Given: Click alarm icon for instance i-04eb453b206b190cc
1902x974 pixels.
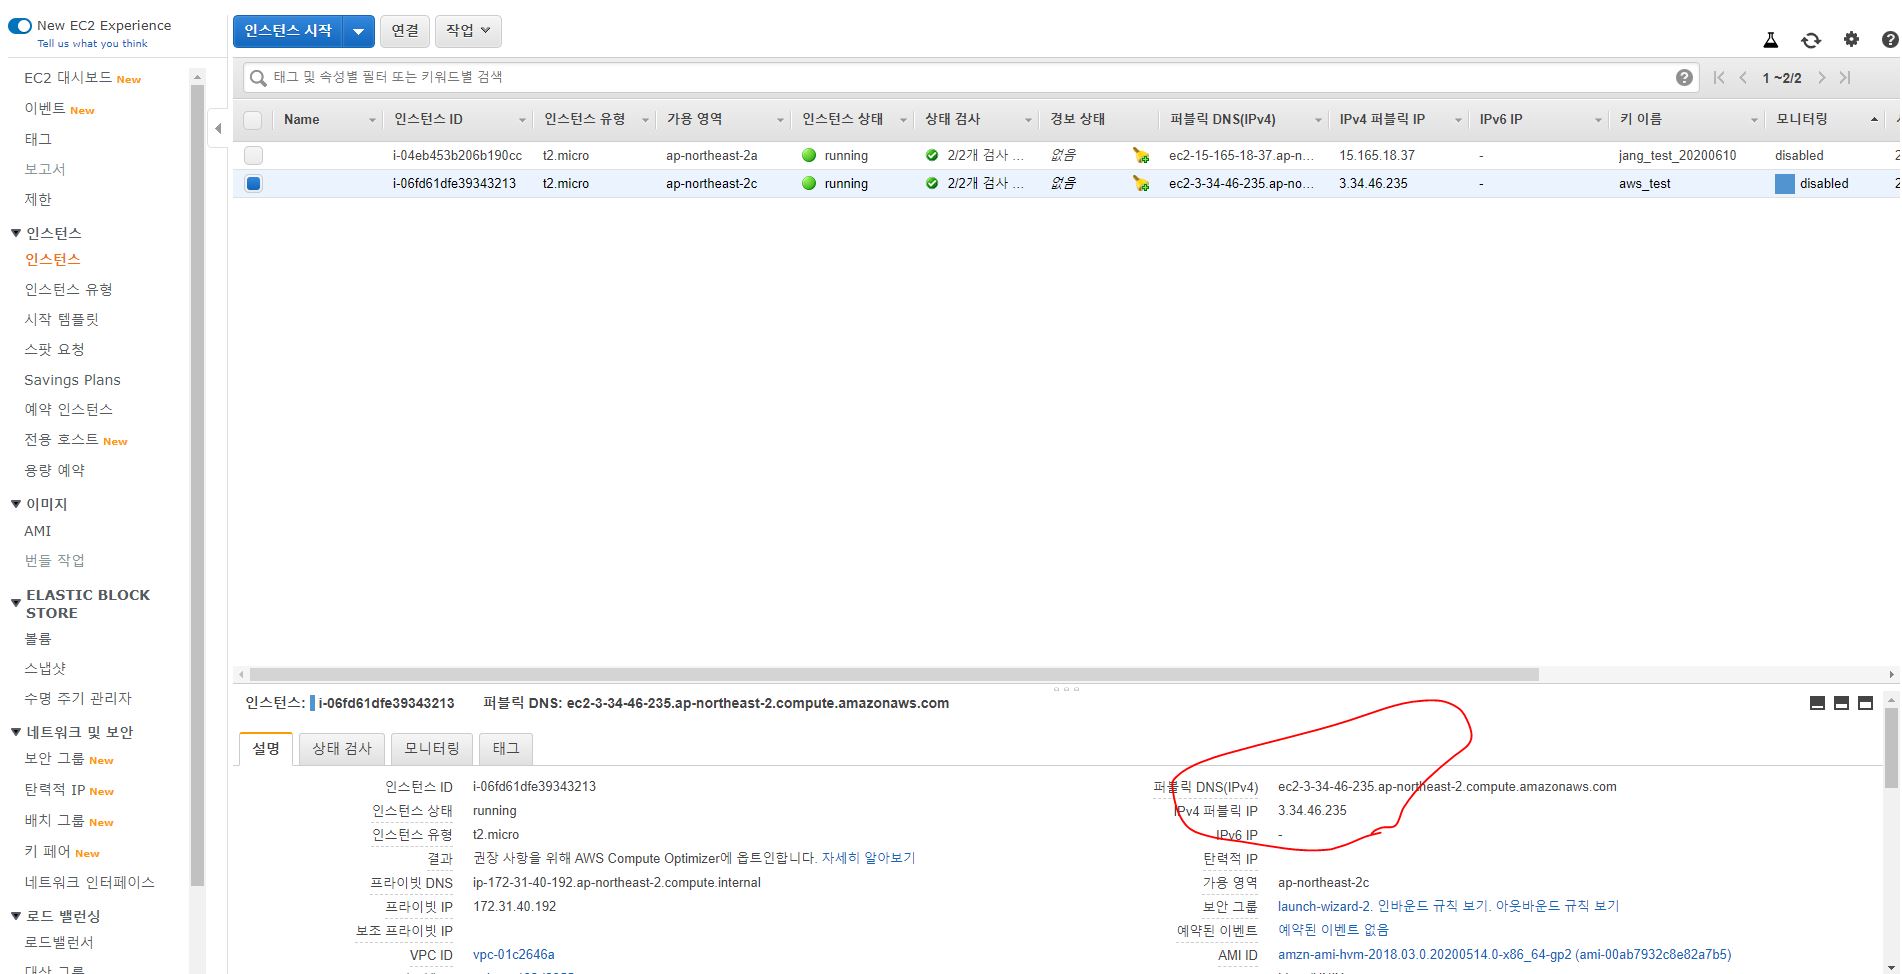Looking at the screenshot, I should click(1140, 155).
